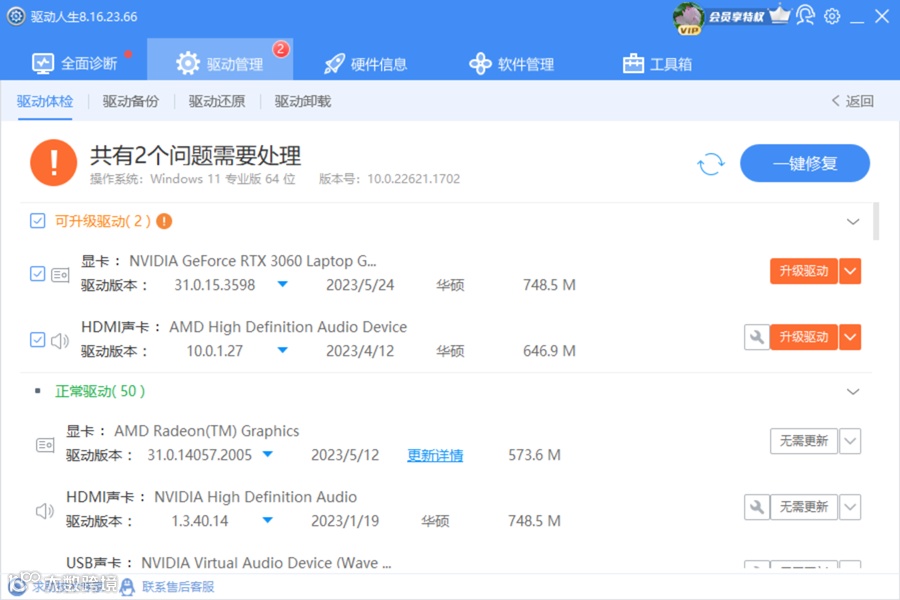This screenshot has height=600, width=900.
Task: Select the 驱动卸载 sub-tab
Action: tap(303, 102)
